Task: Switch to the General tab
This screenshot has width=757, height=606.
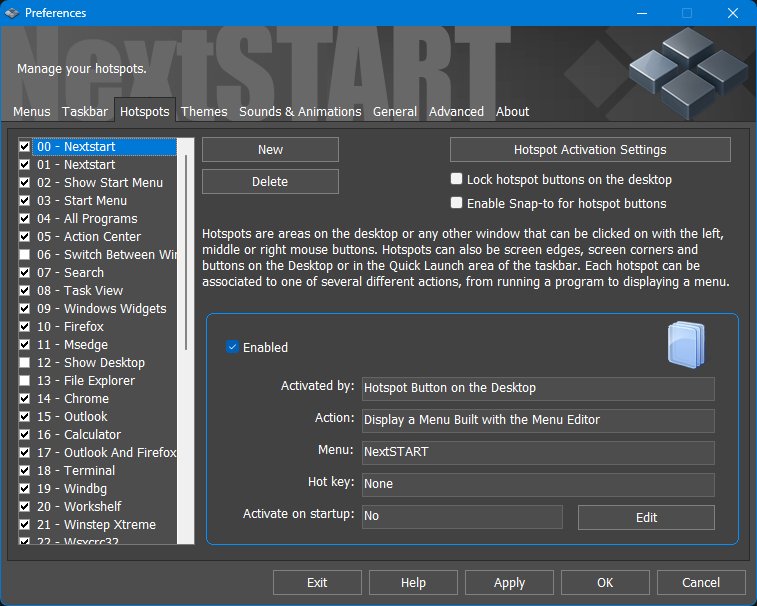Action: click(x=395, y=112)
